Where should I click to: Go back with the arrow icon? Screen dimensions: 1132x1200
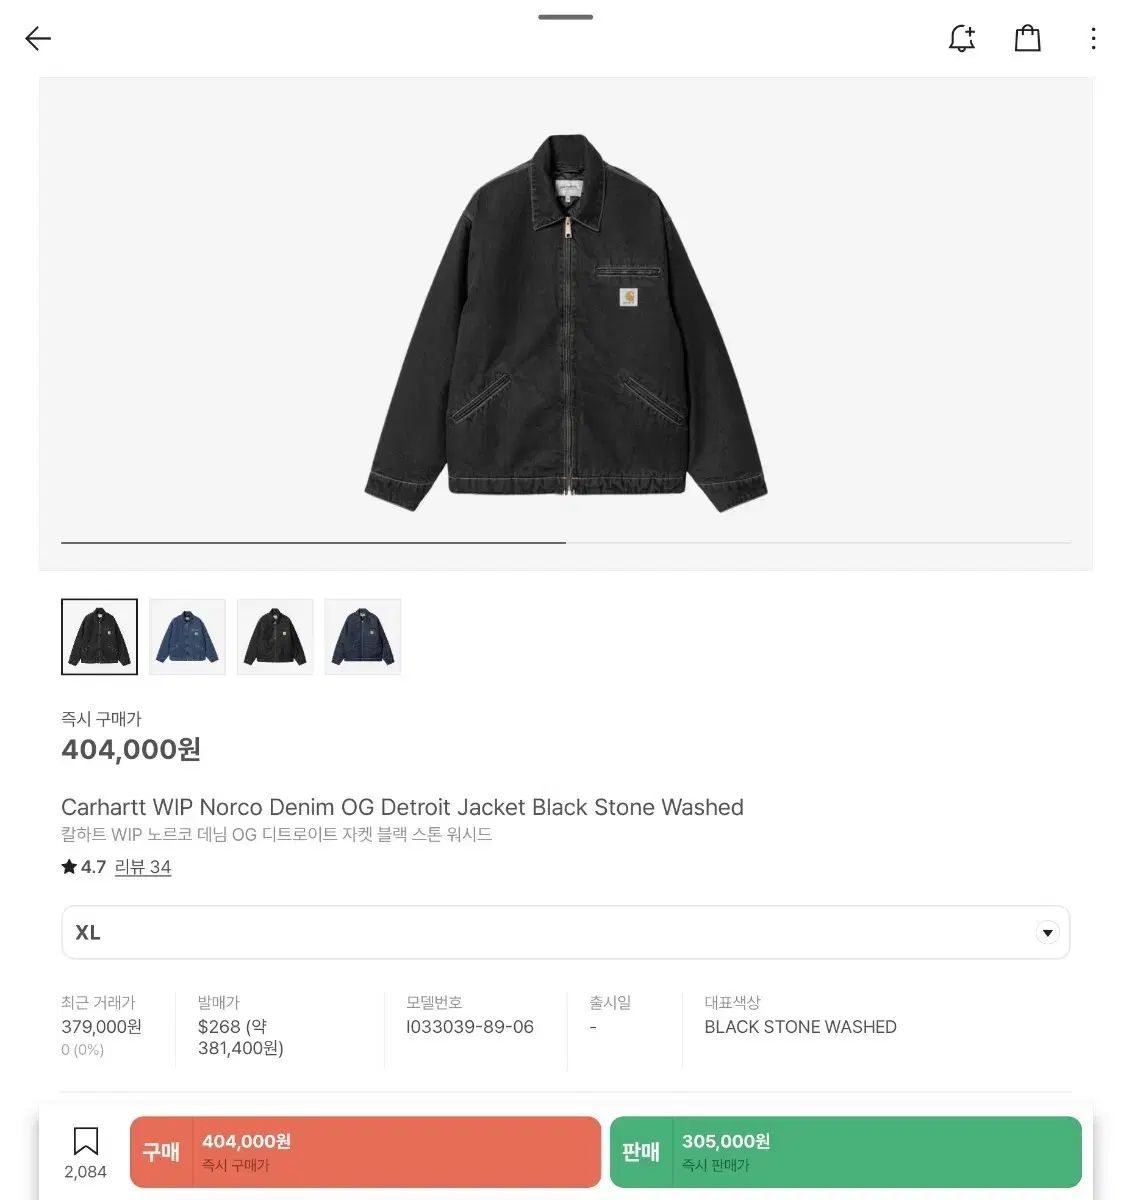pyautogui.click(x=38, y=39)
